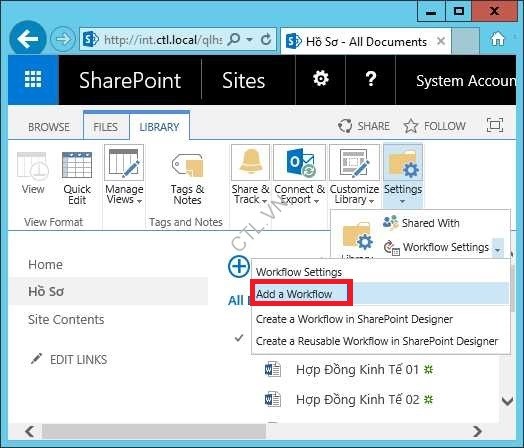Open Tags & Notes from the ribbon
The image size is (524, 448).
187,179
